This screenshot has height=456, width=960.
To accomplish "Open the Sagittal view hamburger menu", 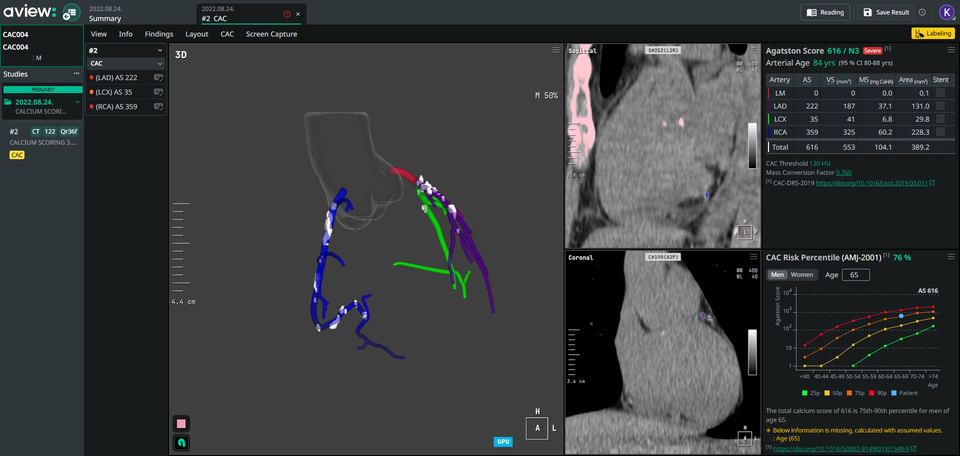I will point(753,50).
